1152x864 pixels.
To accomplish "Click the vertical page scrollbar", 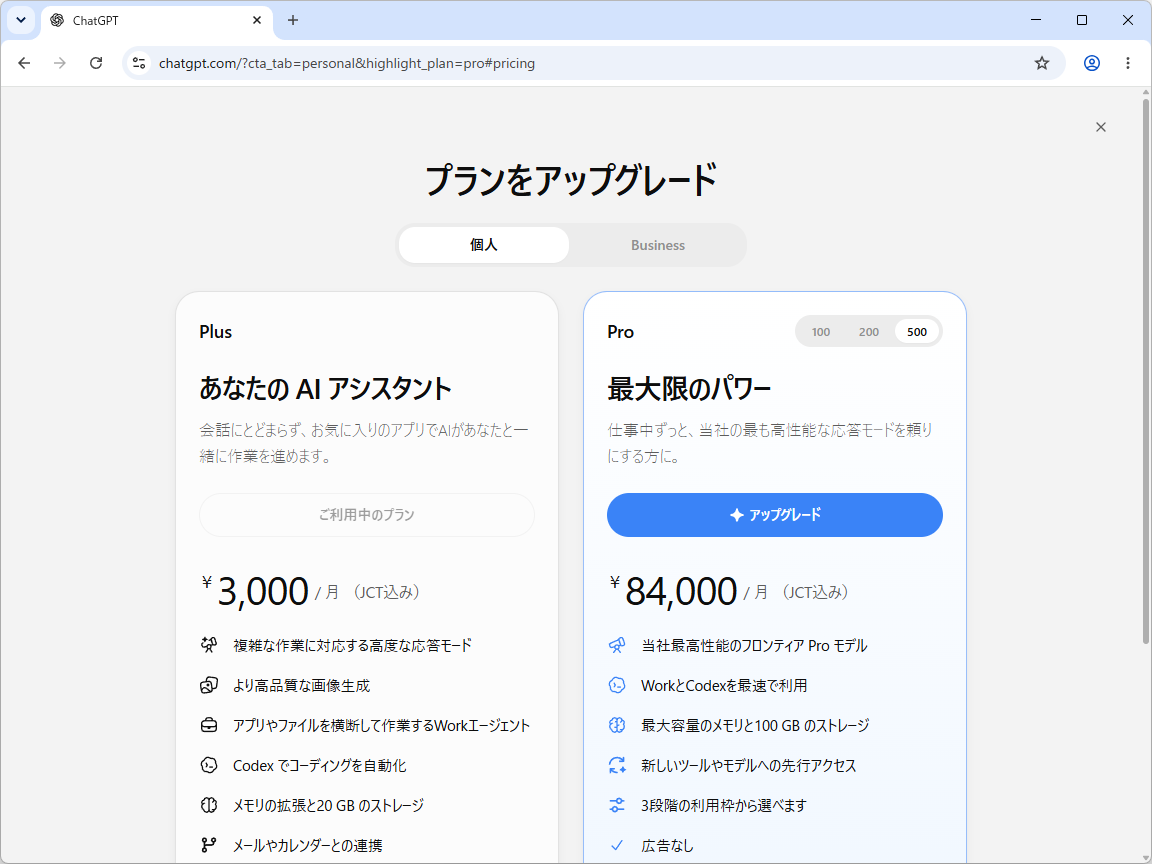I will tap(1145, 370).
